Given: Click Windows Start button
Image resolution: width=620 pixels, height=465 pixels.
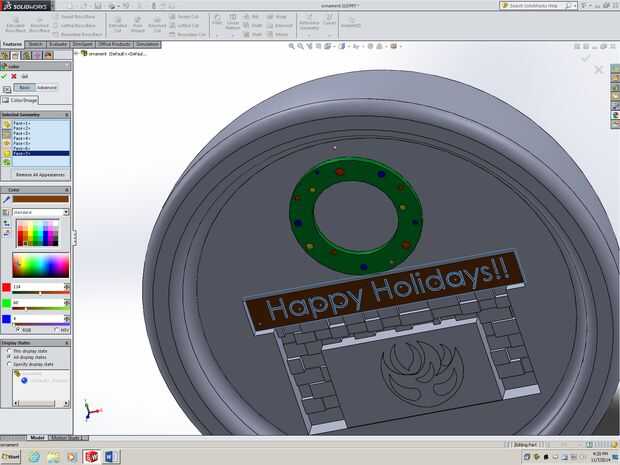Looking at the screenshot, I should coord(11,457).
